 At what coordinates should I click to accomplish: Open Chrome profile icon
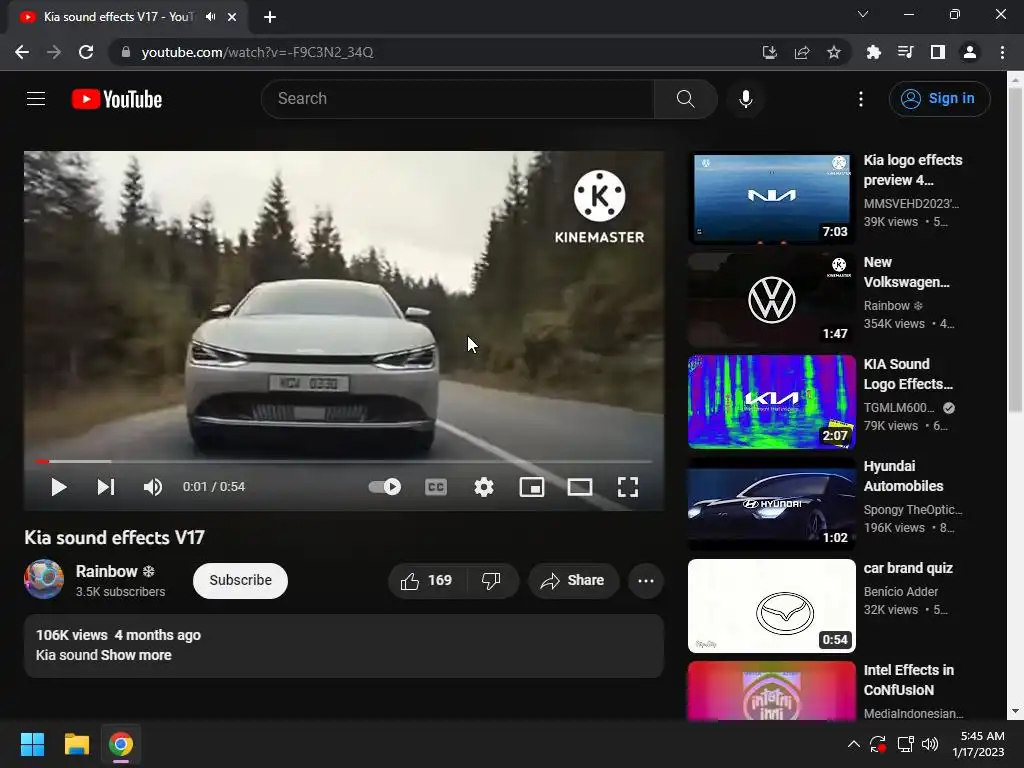[970, 52]
